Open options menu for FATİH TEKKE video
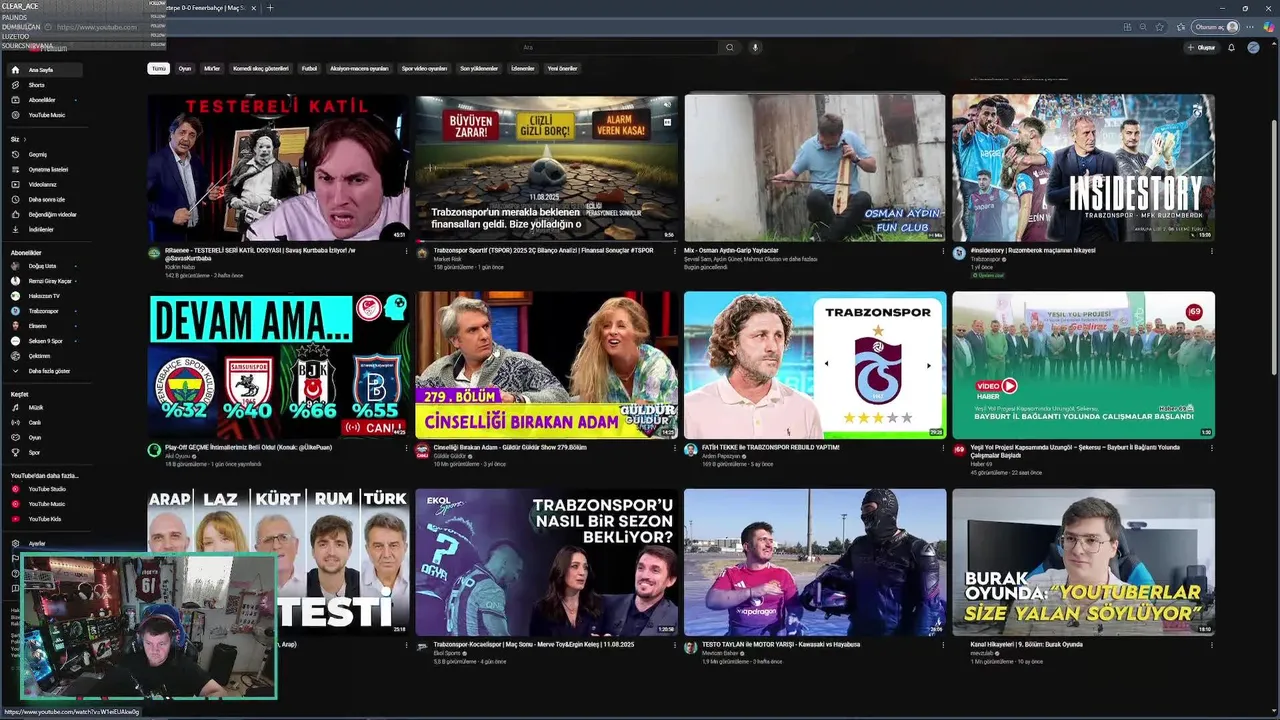This screenshot has height=720, width=1280. [943, 449]
